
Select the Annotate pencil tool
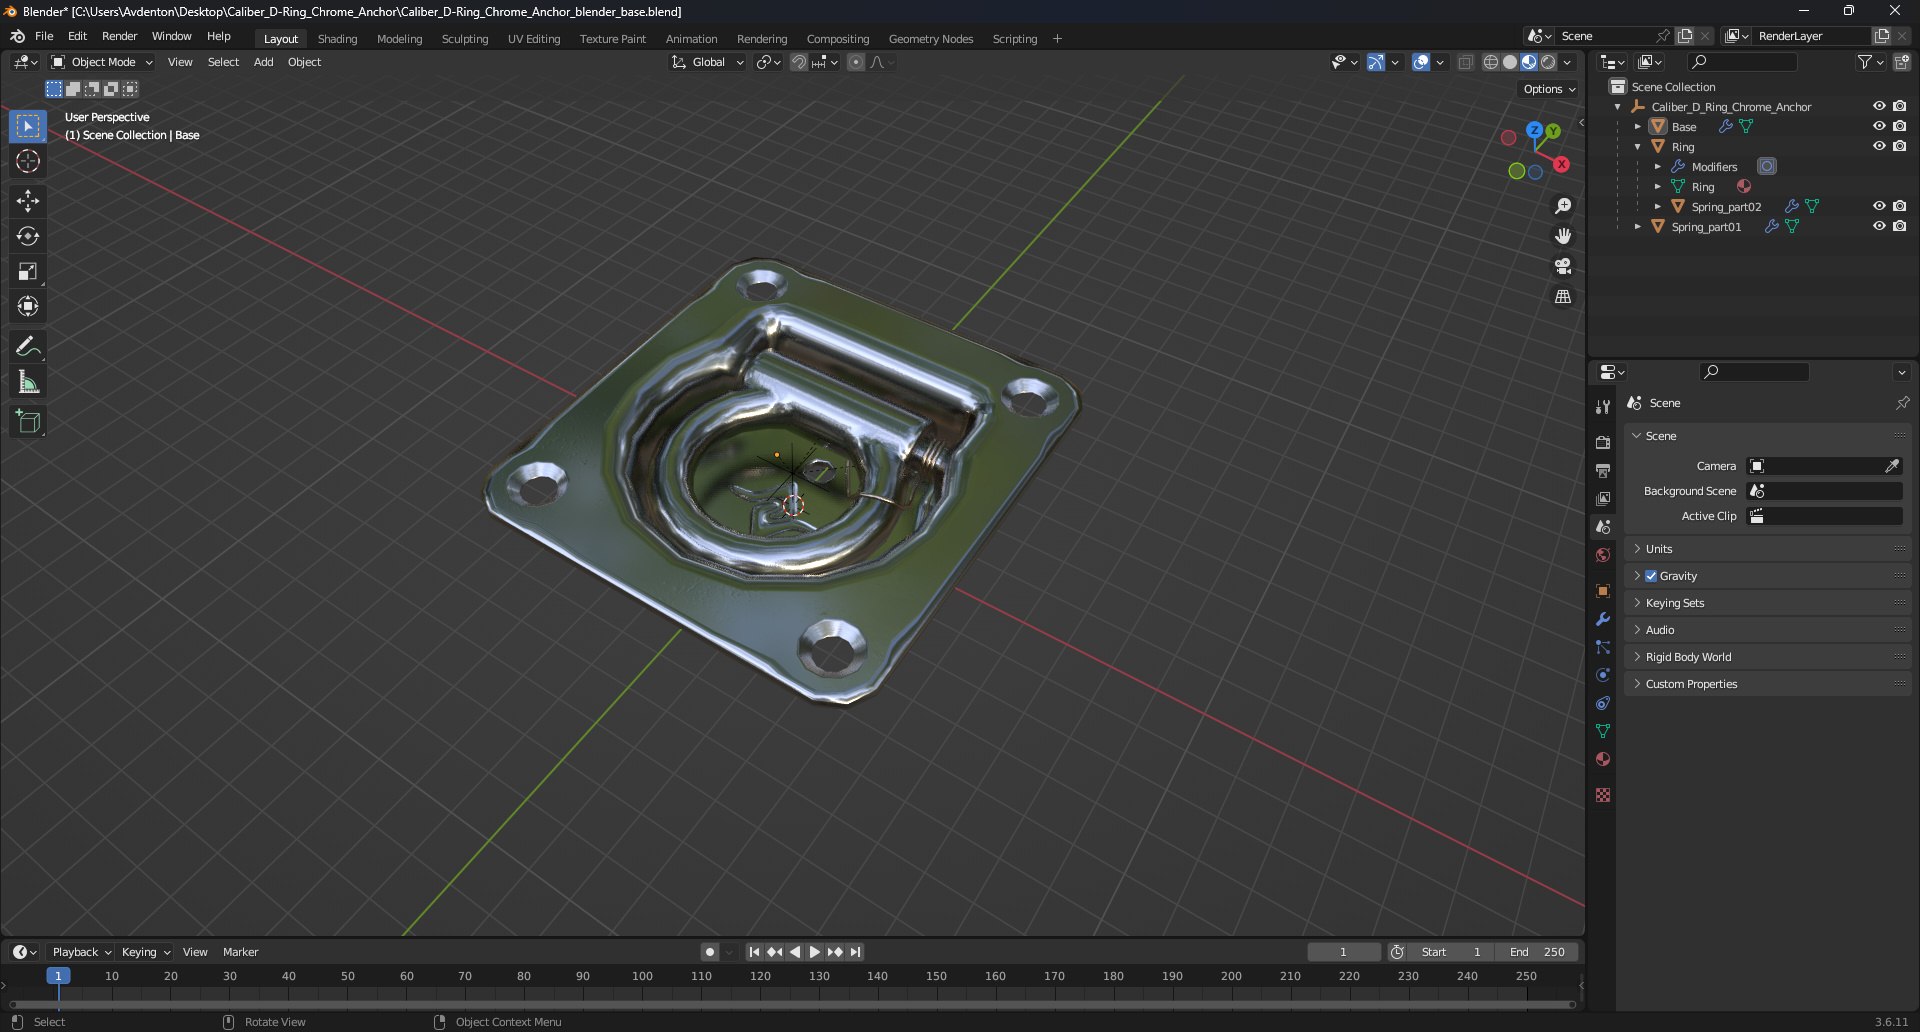click(x=28, y=347)
